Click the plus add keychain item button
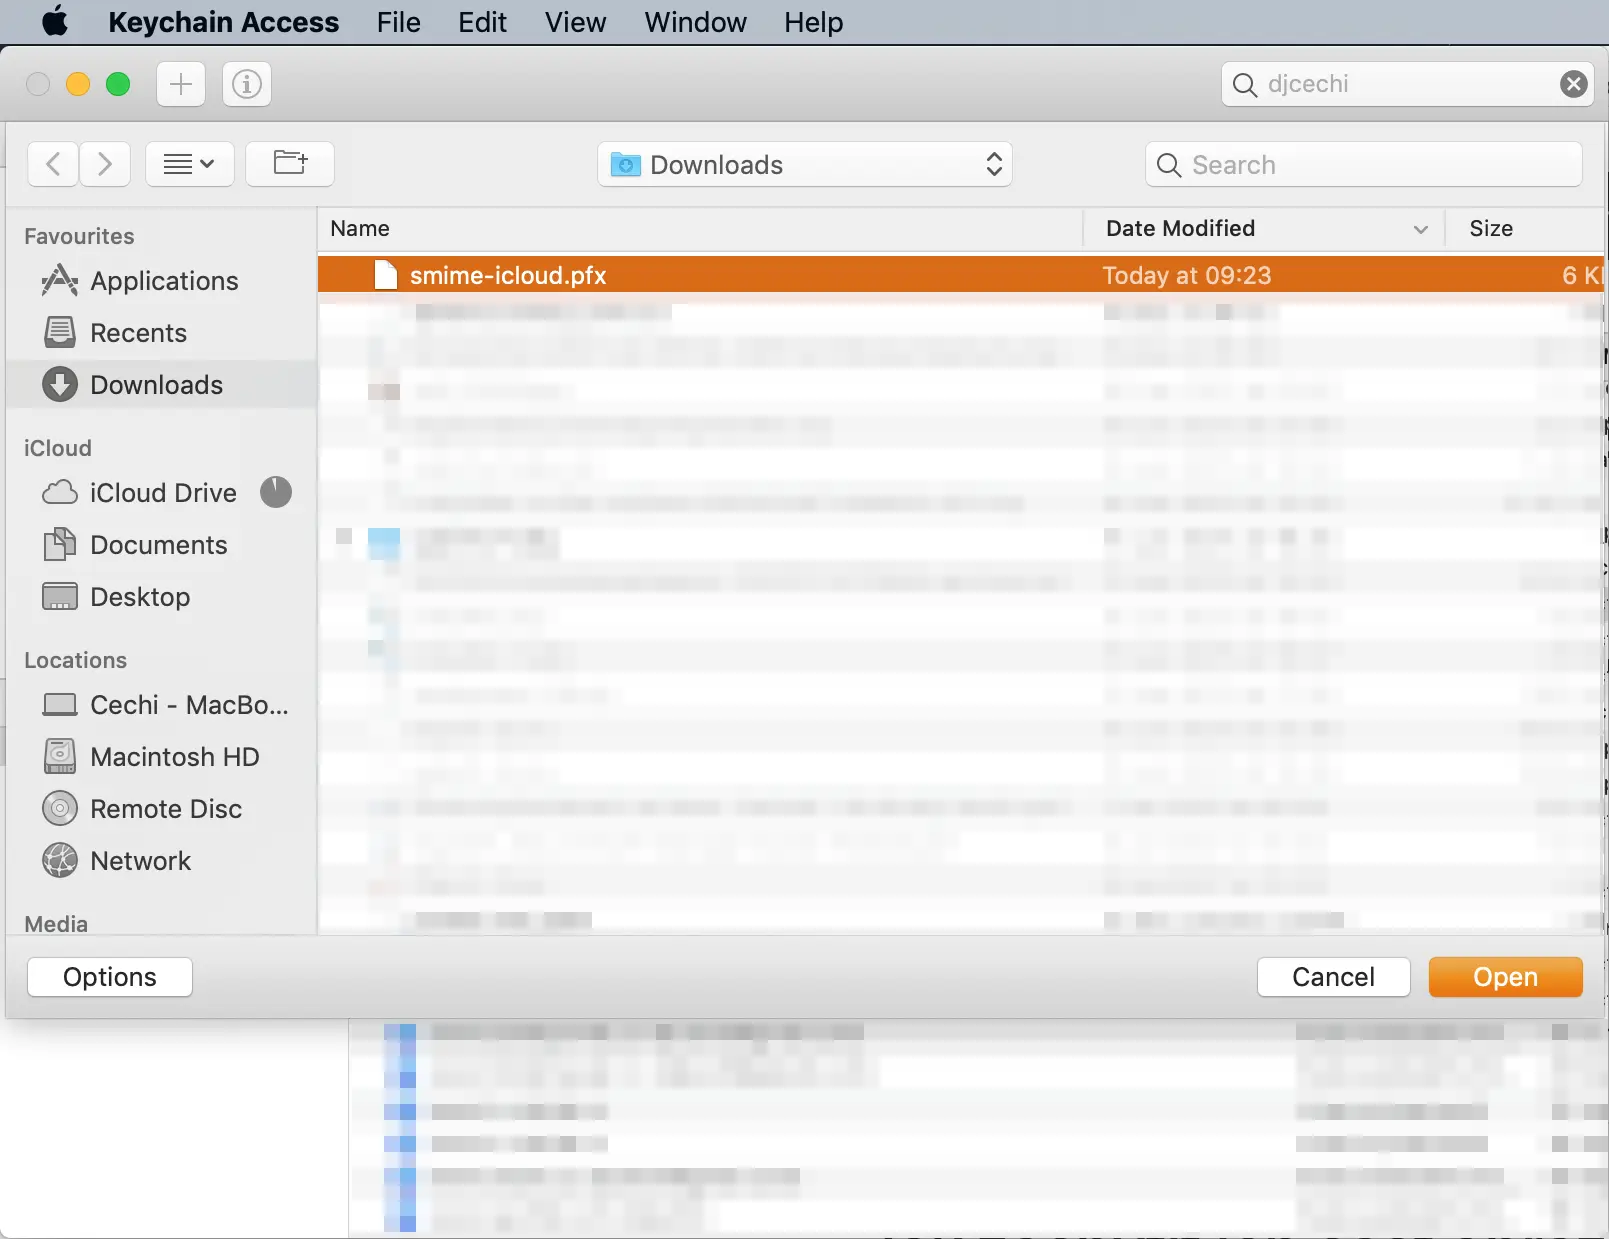The image size is (1609, 1239). point(181,84)
